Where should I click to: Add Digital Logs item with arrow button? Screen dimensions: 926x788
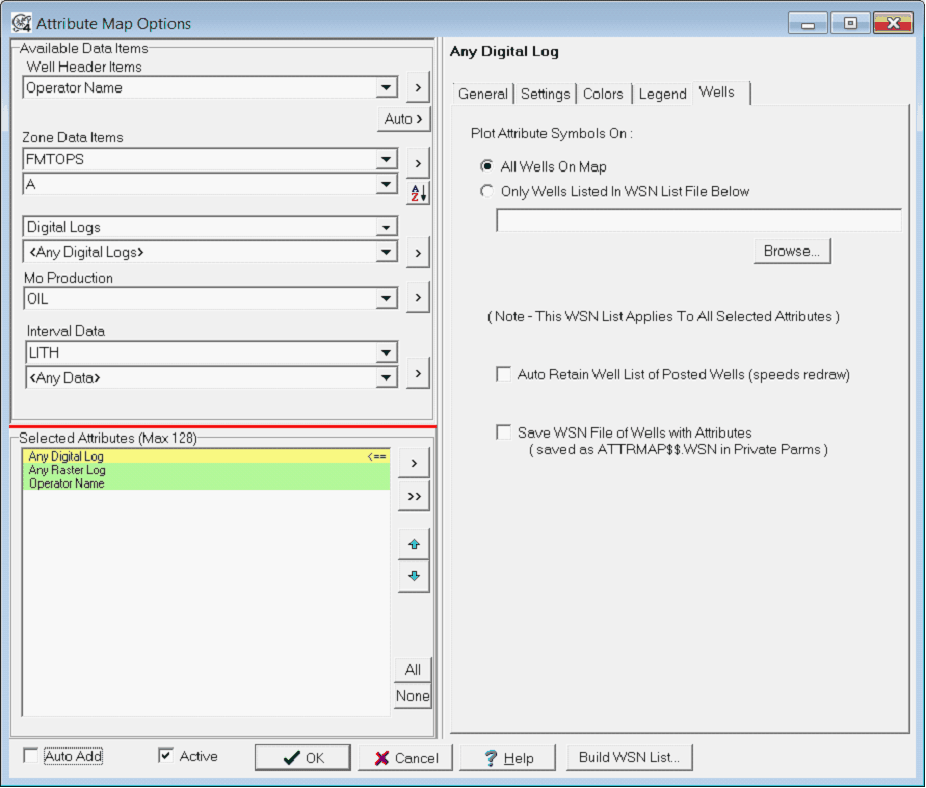(417, 253)
